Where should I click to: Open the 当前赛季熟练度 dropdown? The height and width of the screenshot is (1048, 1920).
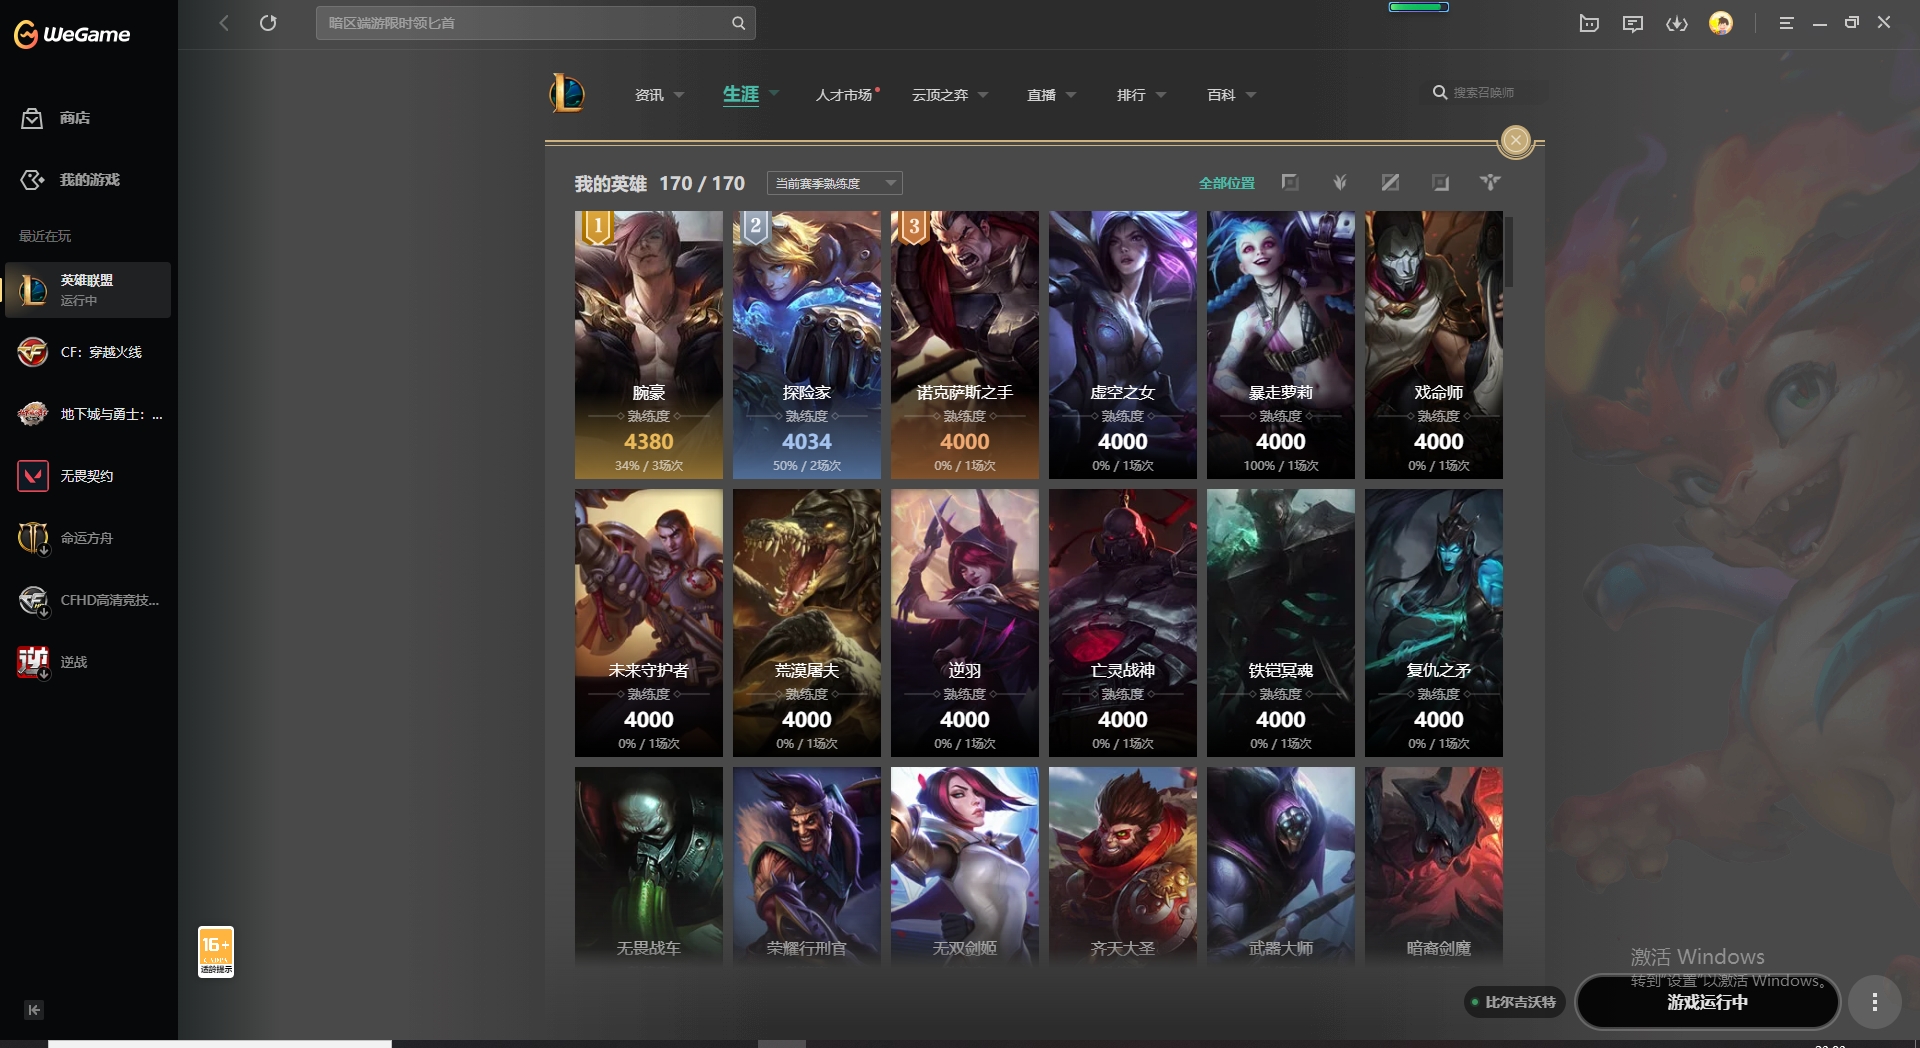(835, 183)
